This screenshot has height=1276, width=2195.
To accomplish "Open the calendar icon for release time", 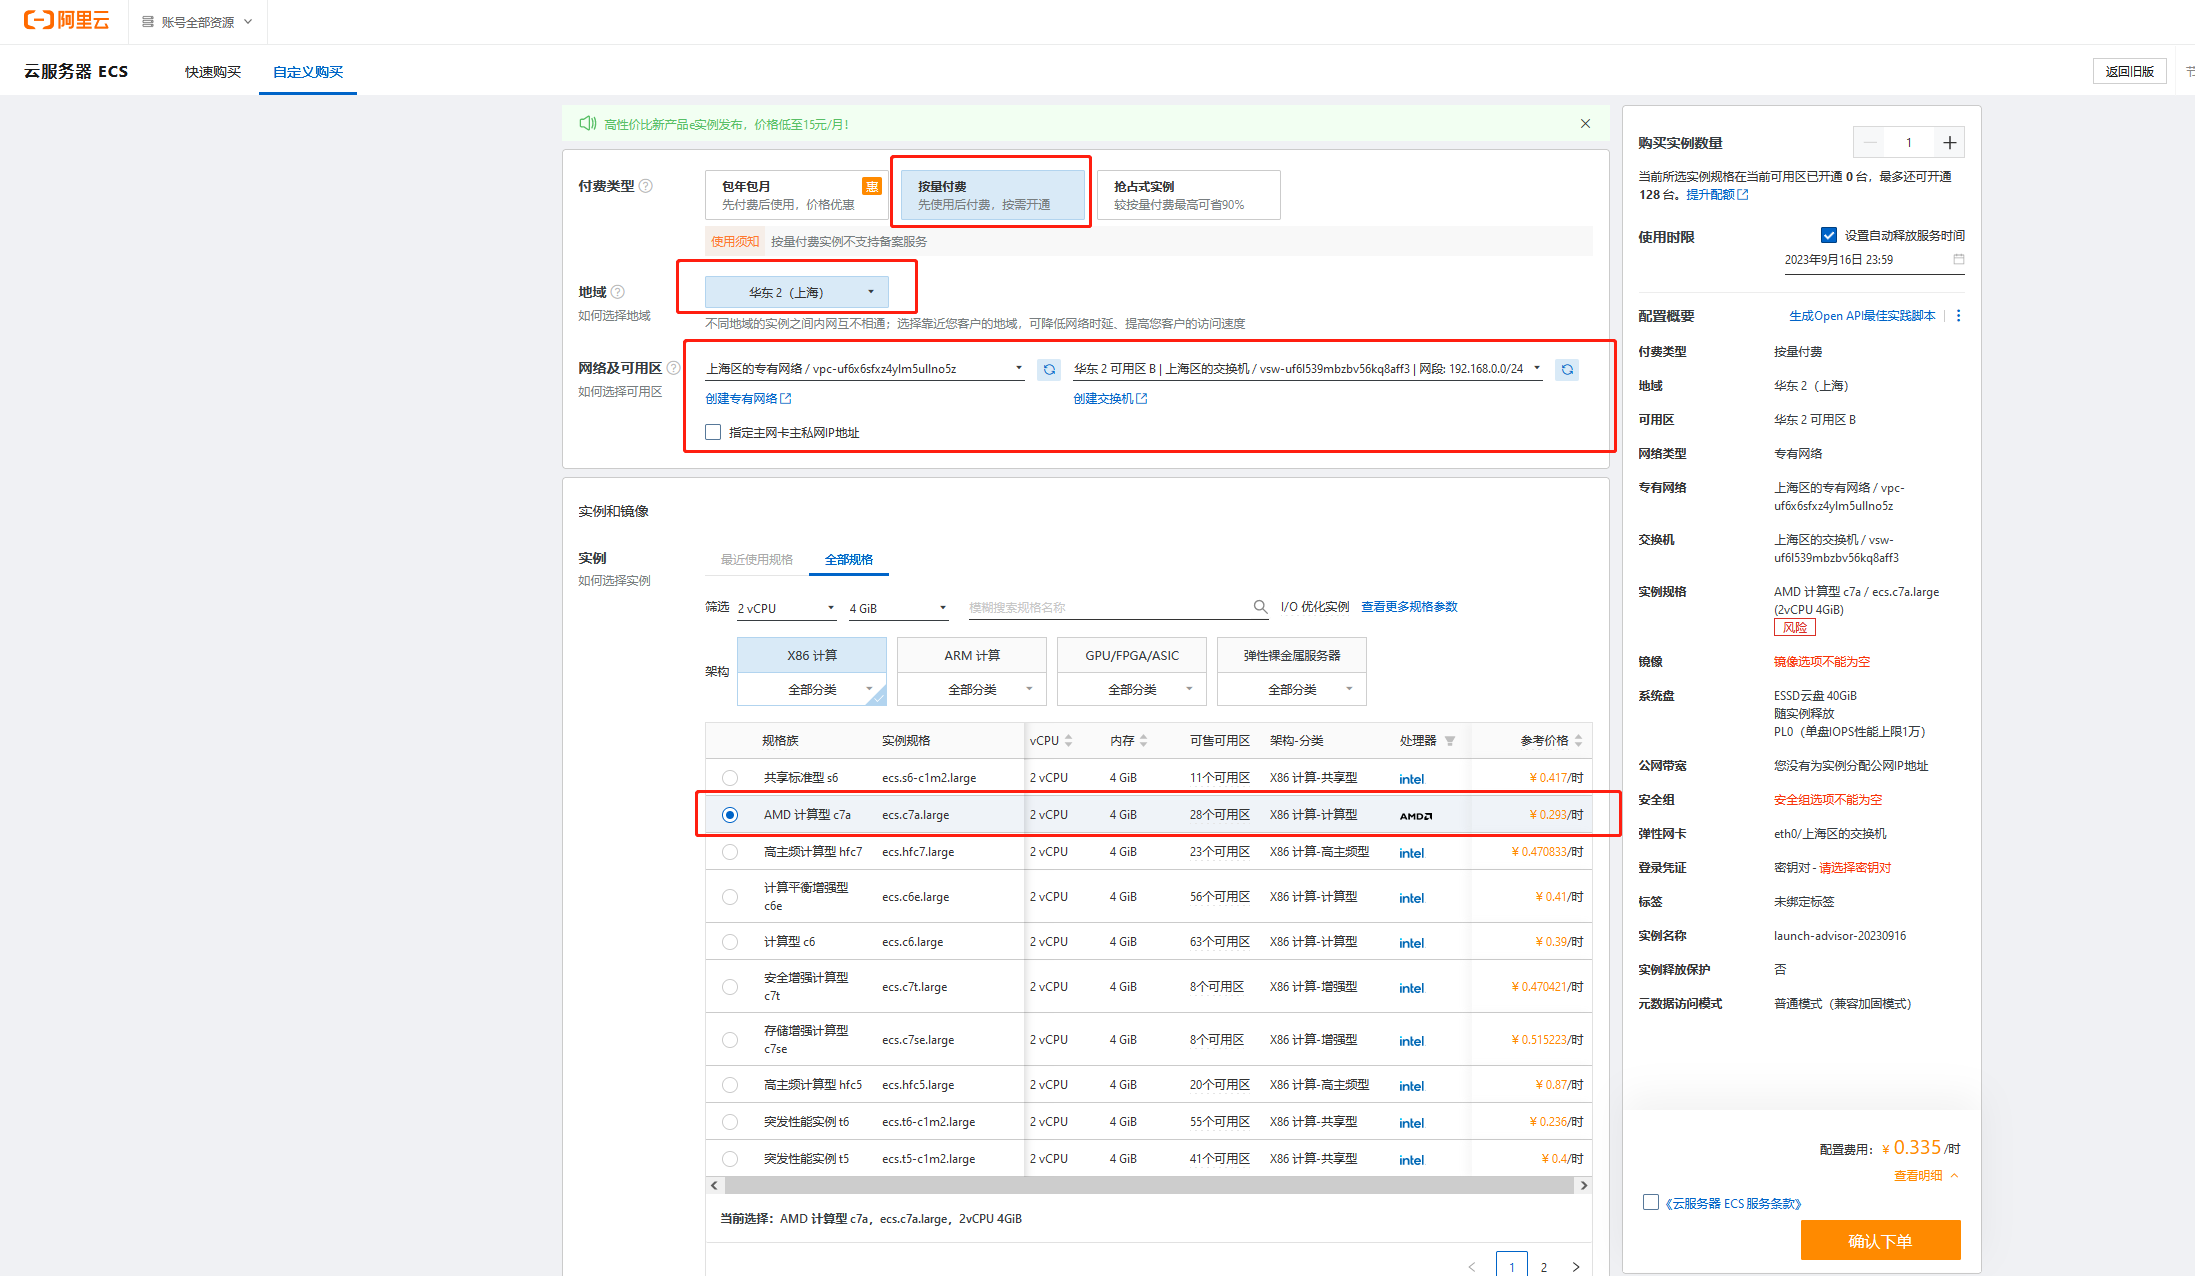I will [1959, 259].
